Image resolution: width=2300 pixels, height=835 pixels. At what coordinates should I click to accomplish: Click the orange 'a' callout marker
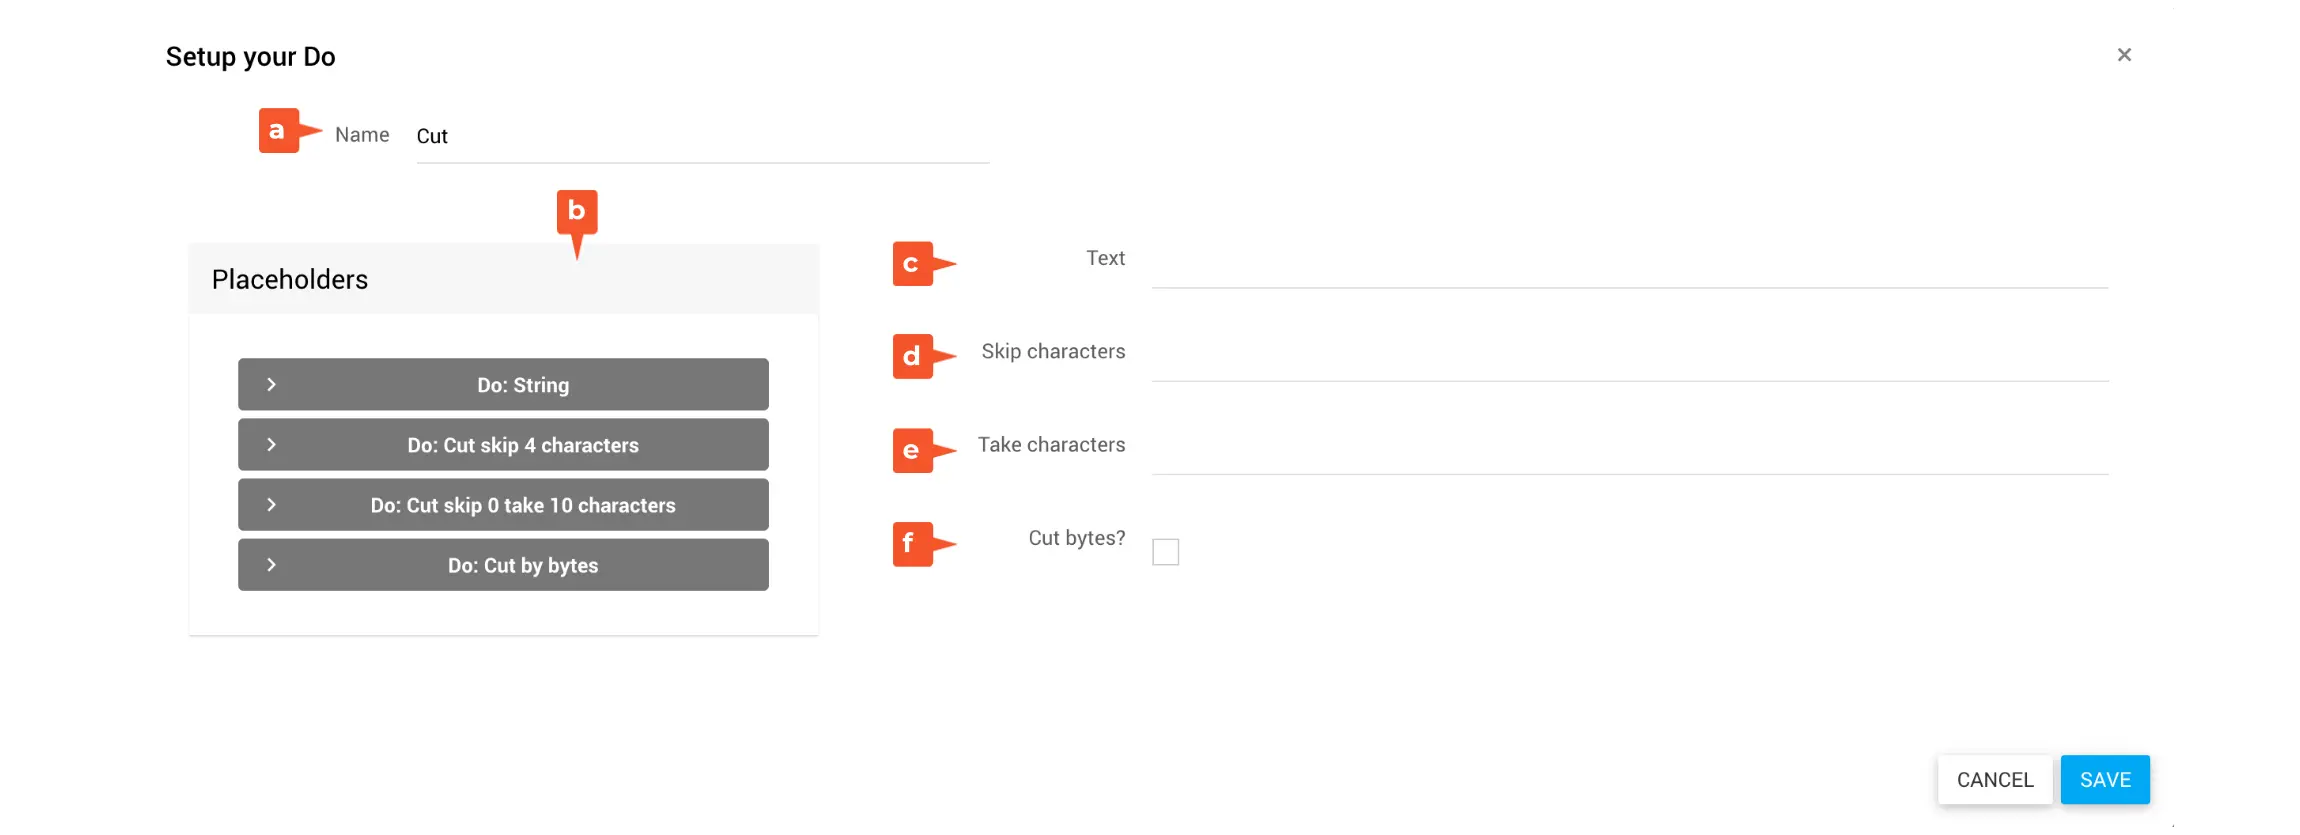(x=279, y=131)
